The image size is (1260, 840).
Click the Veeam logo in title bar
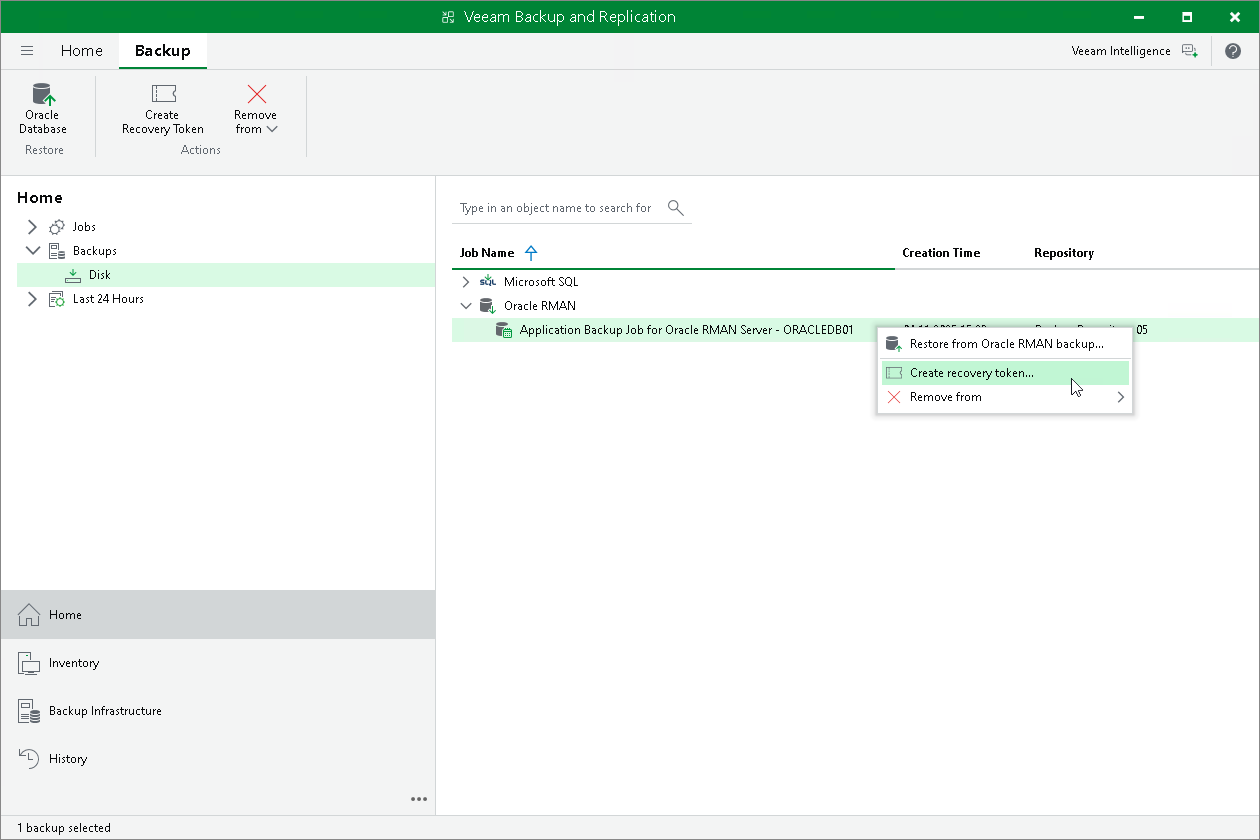449,17
